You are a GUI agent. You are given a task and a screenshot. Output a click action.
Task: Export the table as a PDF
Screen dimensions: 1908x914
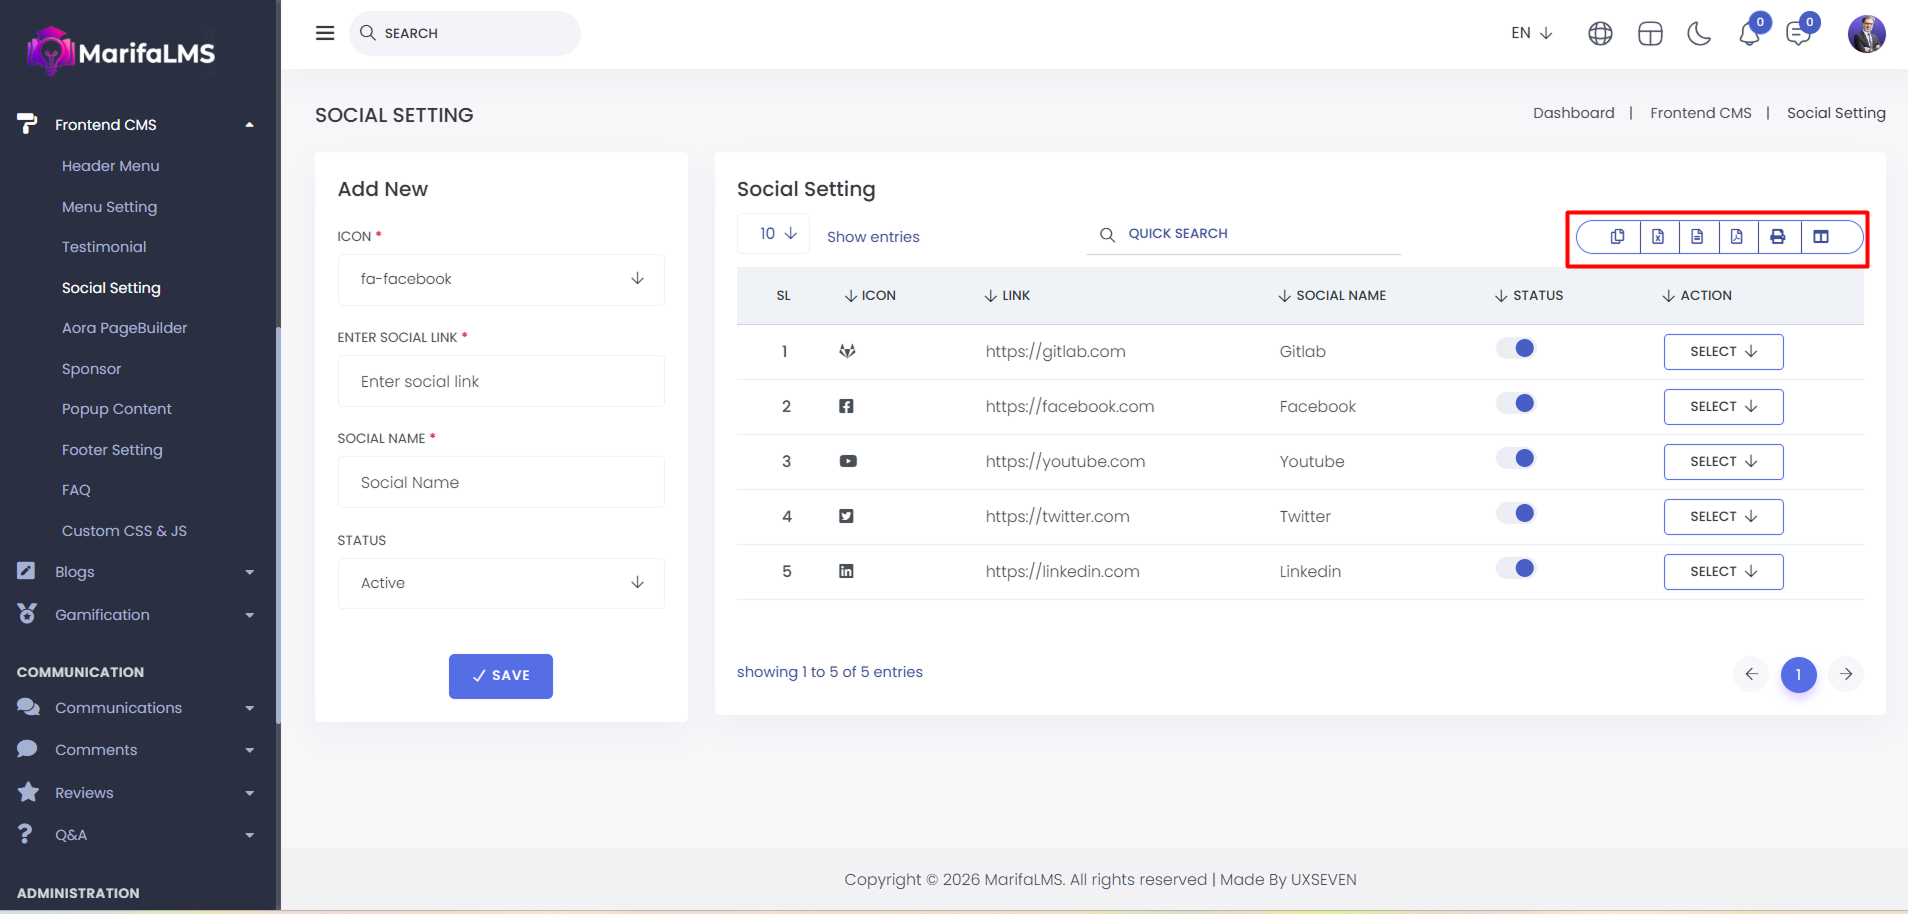[1737, 237]
